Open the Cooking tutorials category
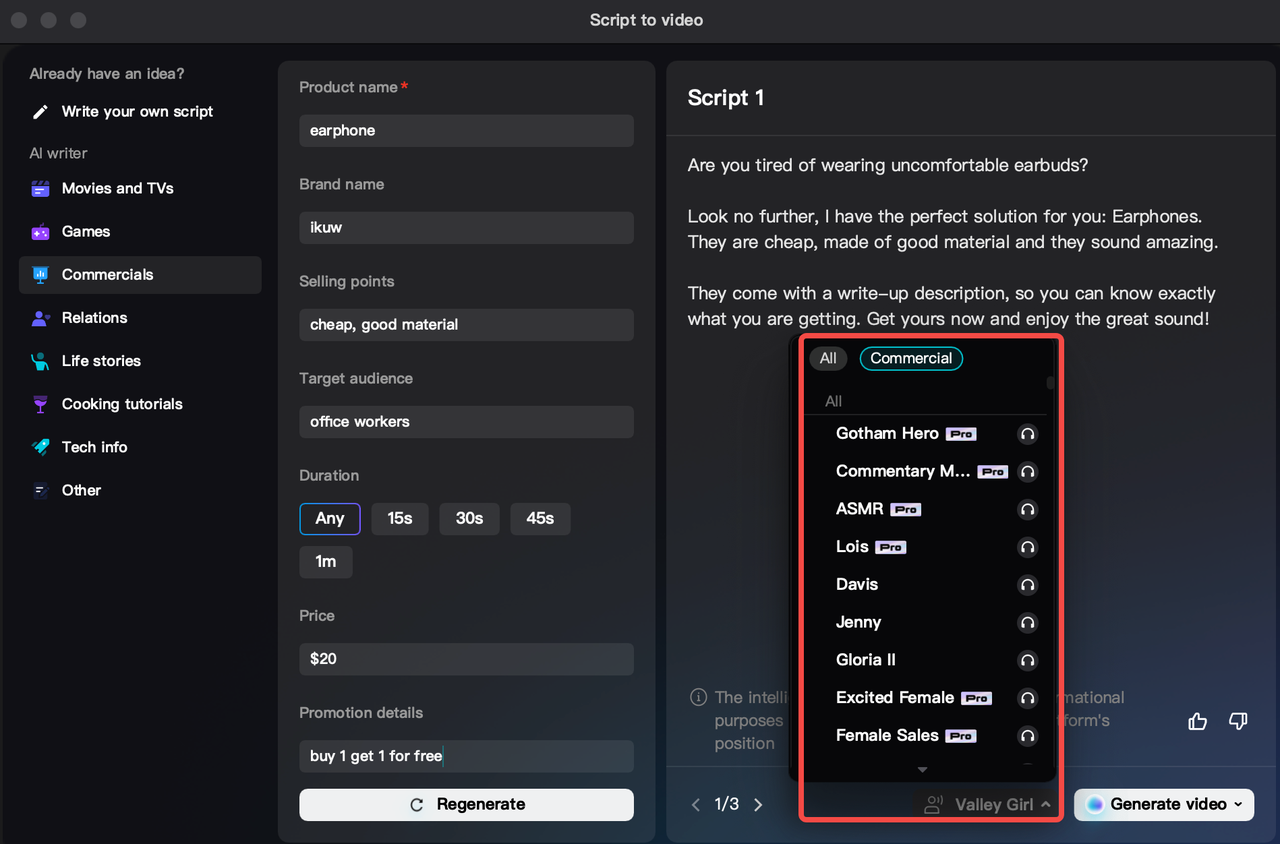Viewport: 1280px width, 844px height. [122, 404]
